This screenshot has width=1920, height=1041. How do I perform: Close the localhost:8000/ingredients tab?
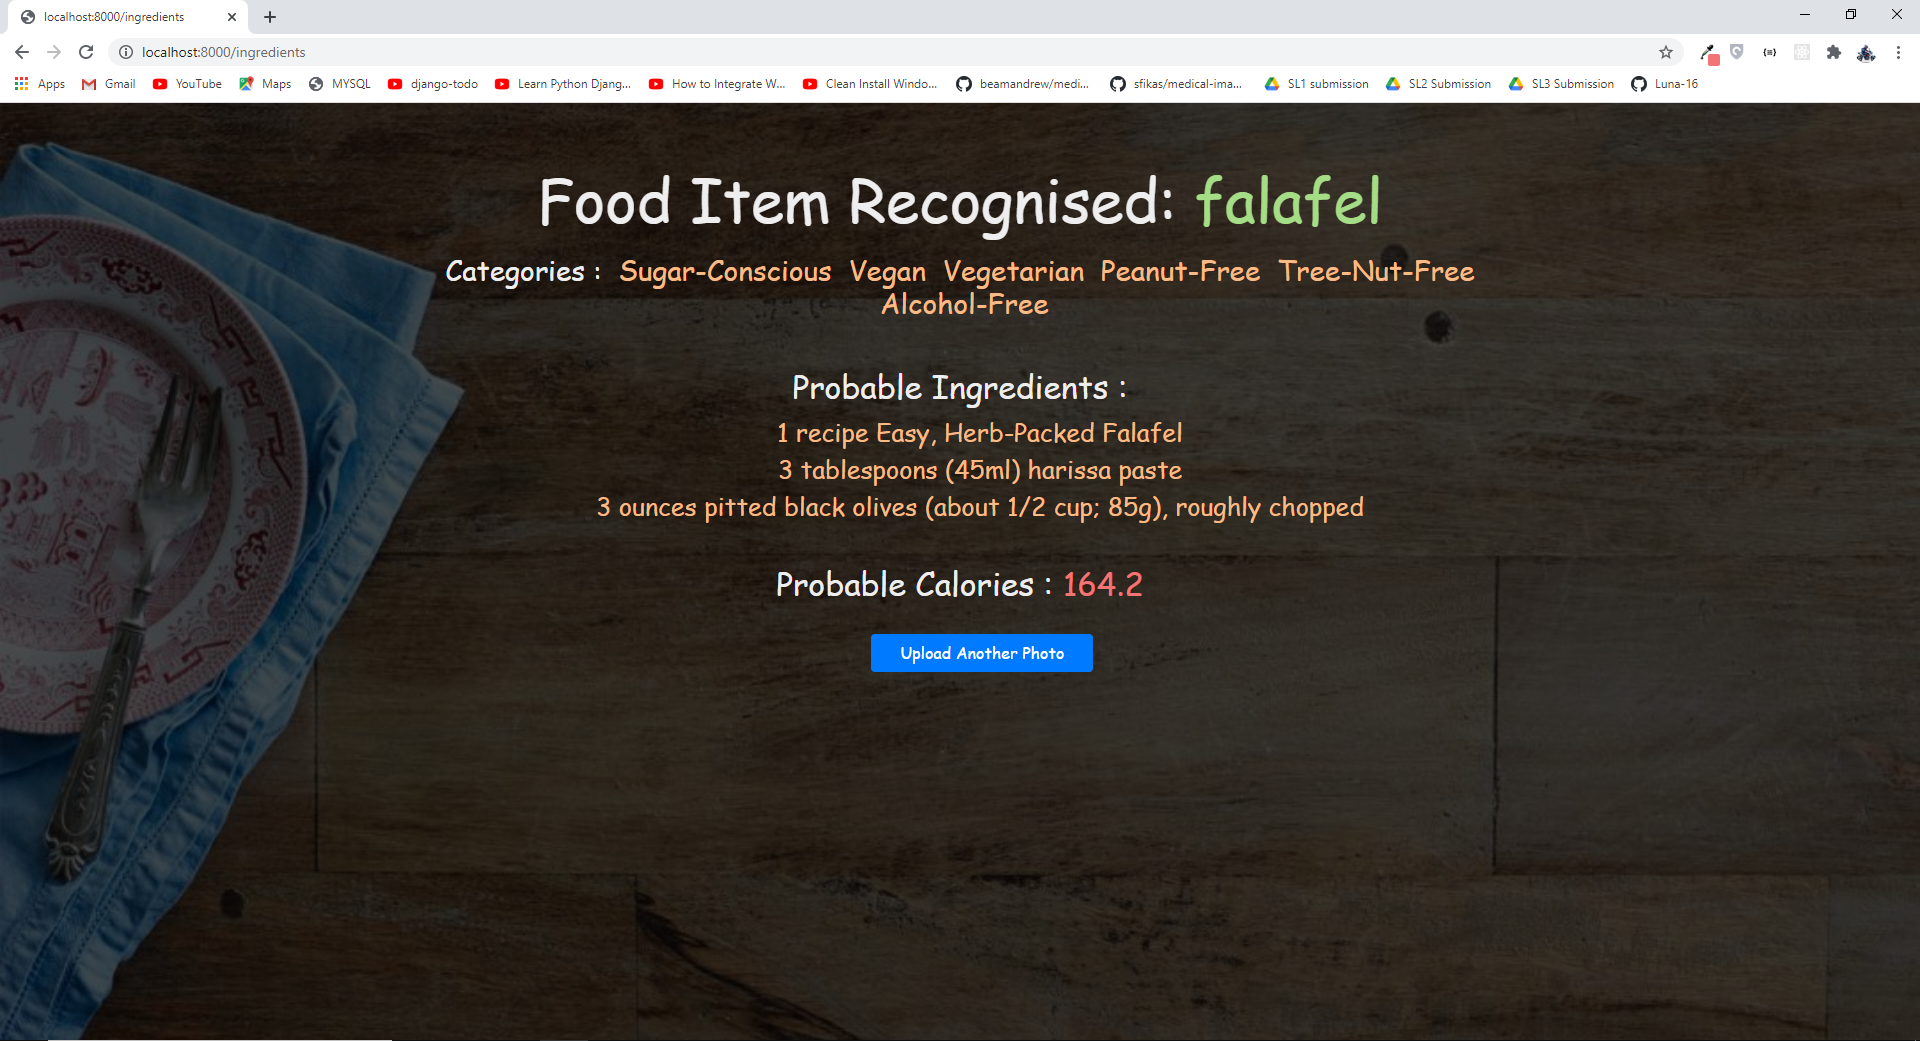click(232, 17)
